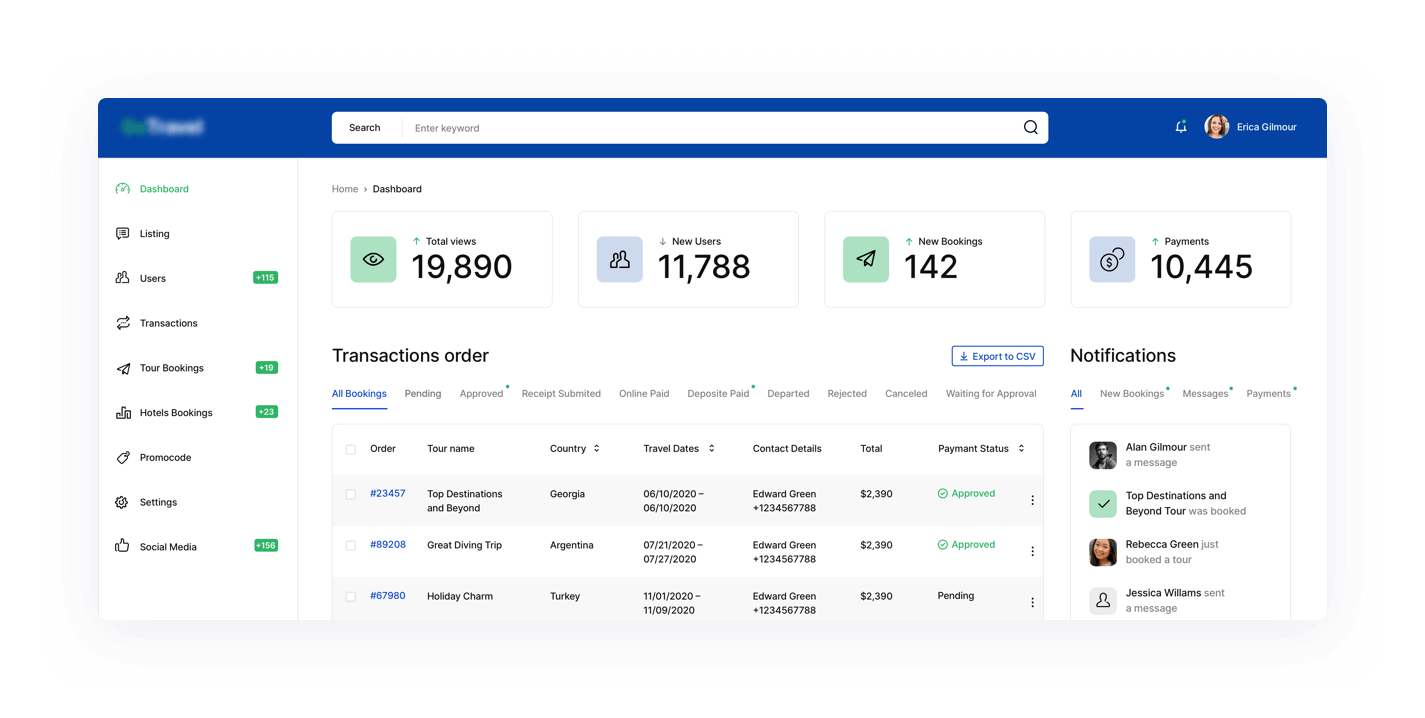Viewport: 1425px width, 718px height.
Task: Open order link #67980
Action: pyautogui.click(x=387, y=596)
